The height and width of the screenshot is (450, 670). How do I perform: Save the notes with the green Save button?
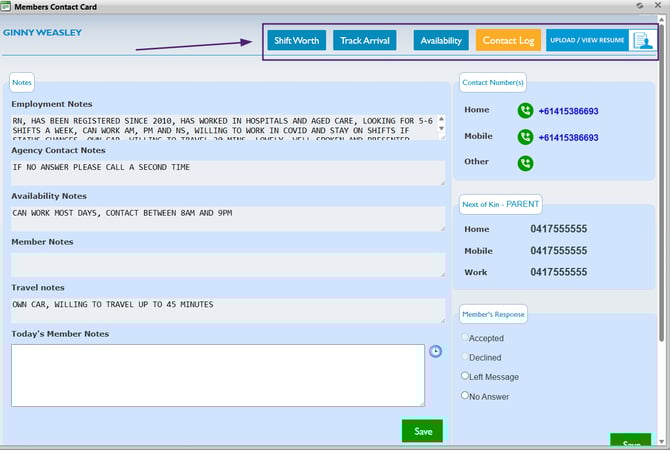422,431
